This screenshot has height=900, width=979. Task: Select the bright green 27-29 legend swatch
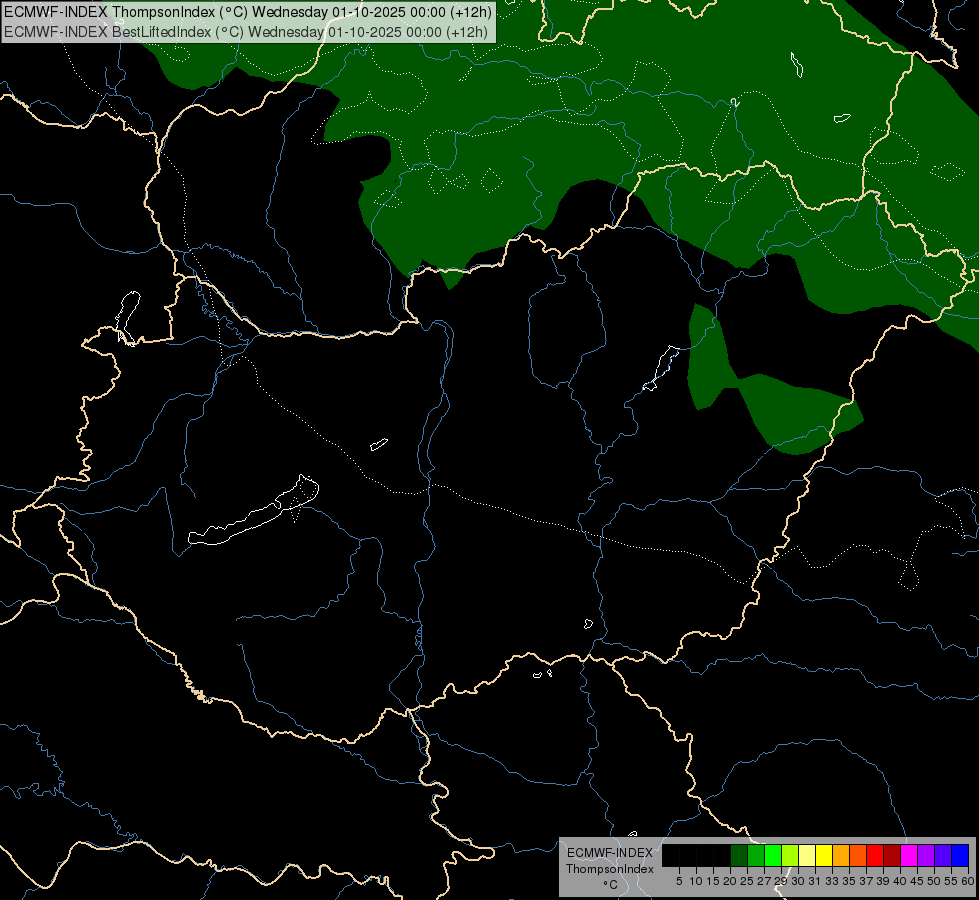pos(773,855)
